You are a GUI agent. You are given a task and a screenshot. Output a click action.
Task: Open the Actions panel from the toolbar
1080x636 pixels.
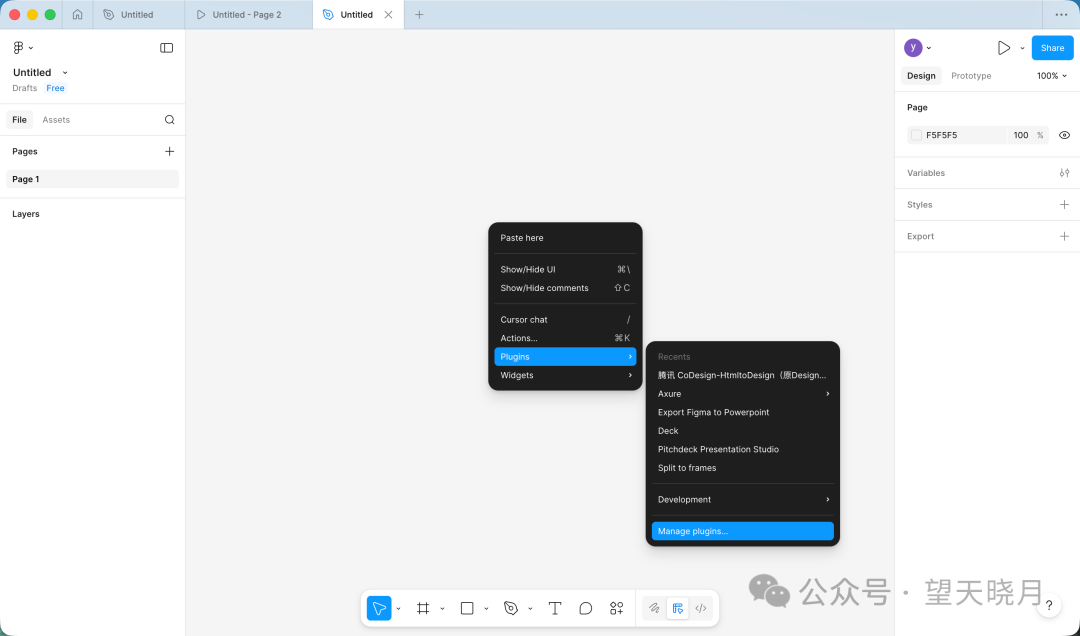point(616,607)
